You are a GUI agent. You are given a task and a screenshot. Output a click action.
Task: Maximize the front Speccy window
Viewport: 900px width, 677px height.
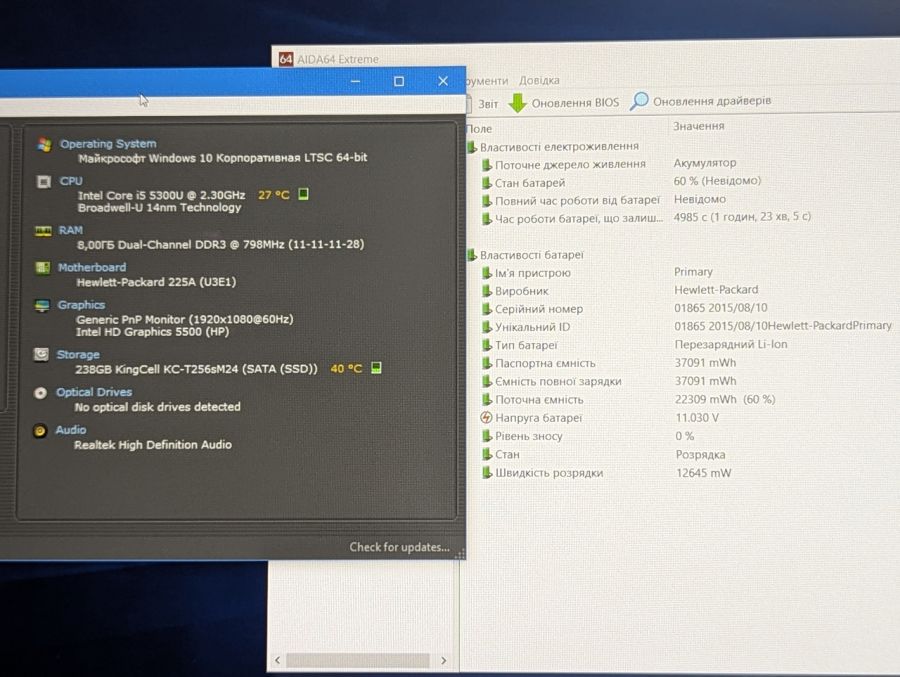pyautogui.click(x=399, y=82)
